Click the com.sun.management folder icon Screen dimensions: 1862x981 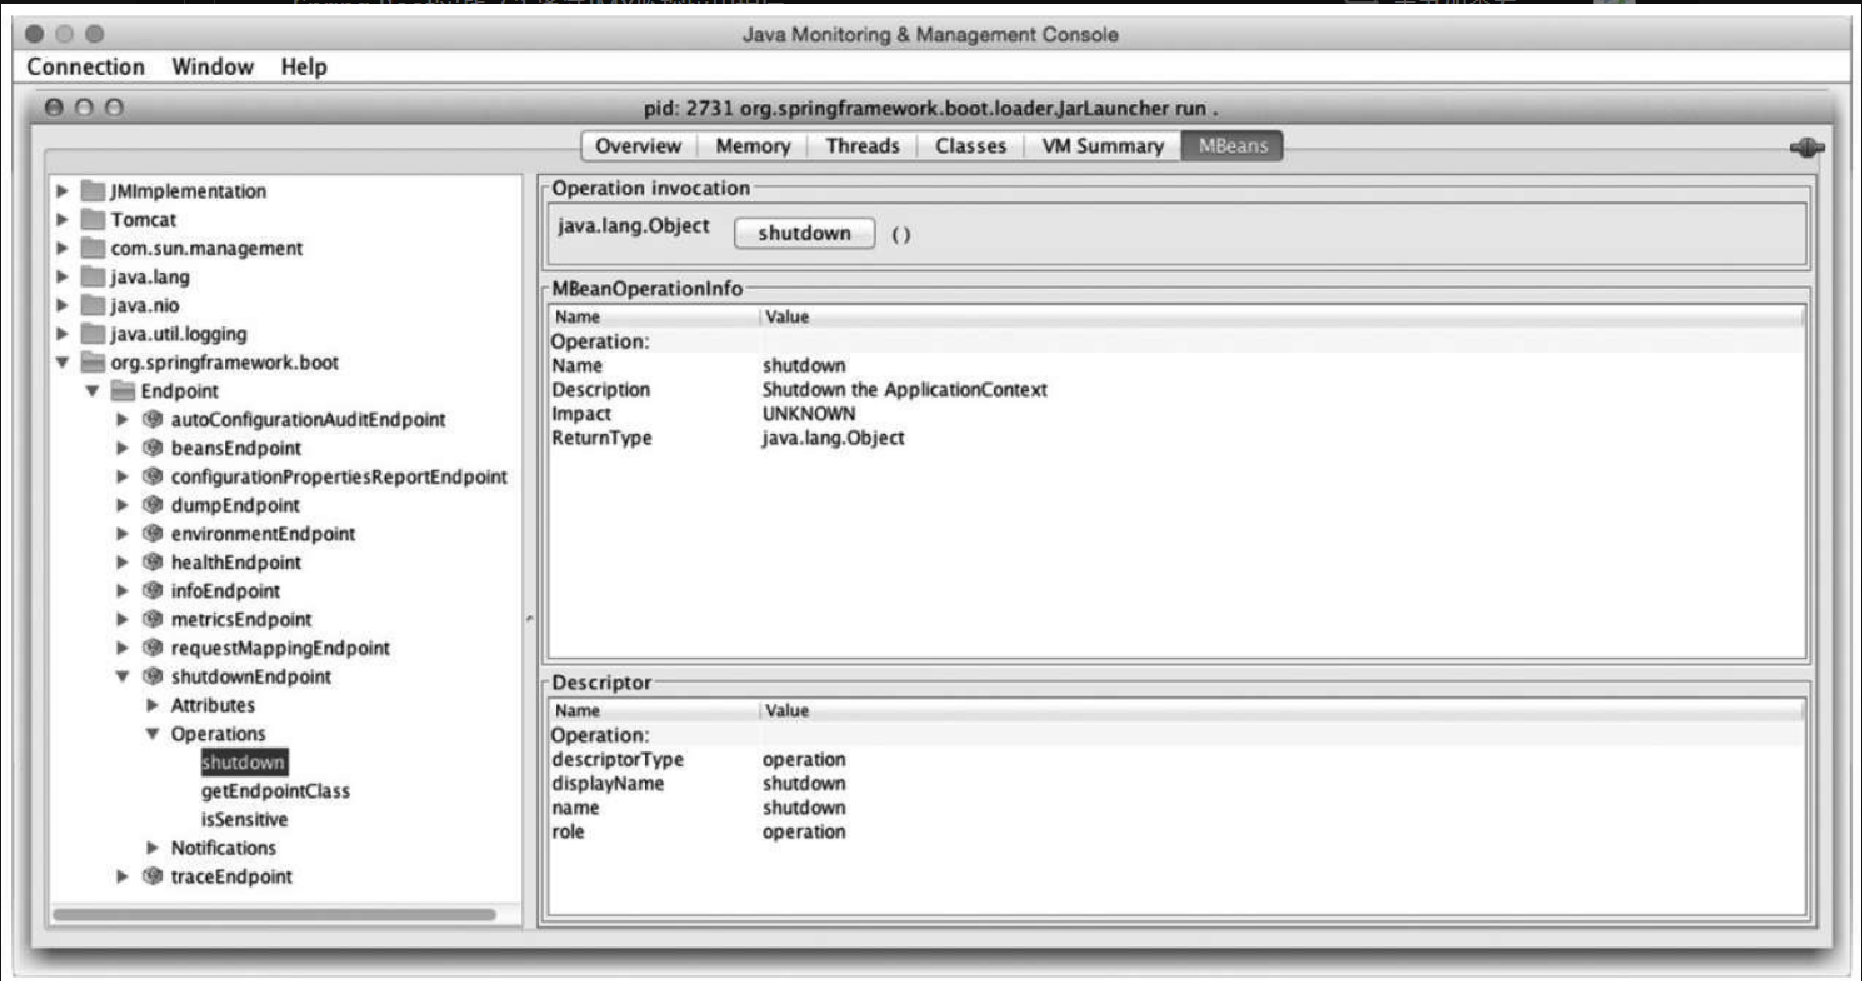click(x=93, y=248)
